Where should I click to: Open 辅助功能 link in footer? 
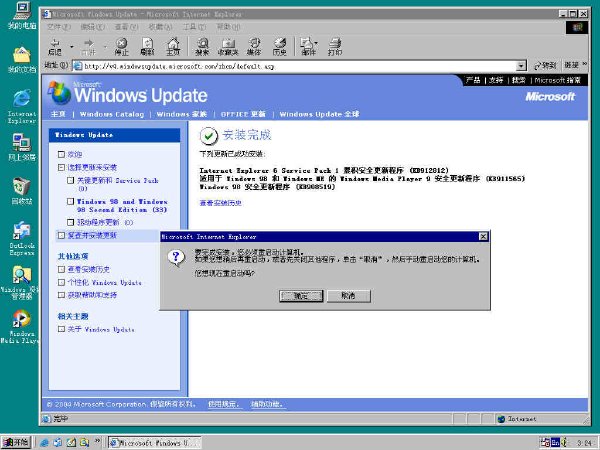[268, 404]
